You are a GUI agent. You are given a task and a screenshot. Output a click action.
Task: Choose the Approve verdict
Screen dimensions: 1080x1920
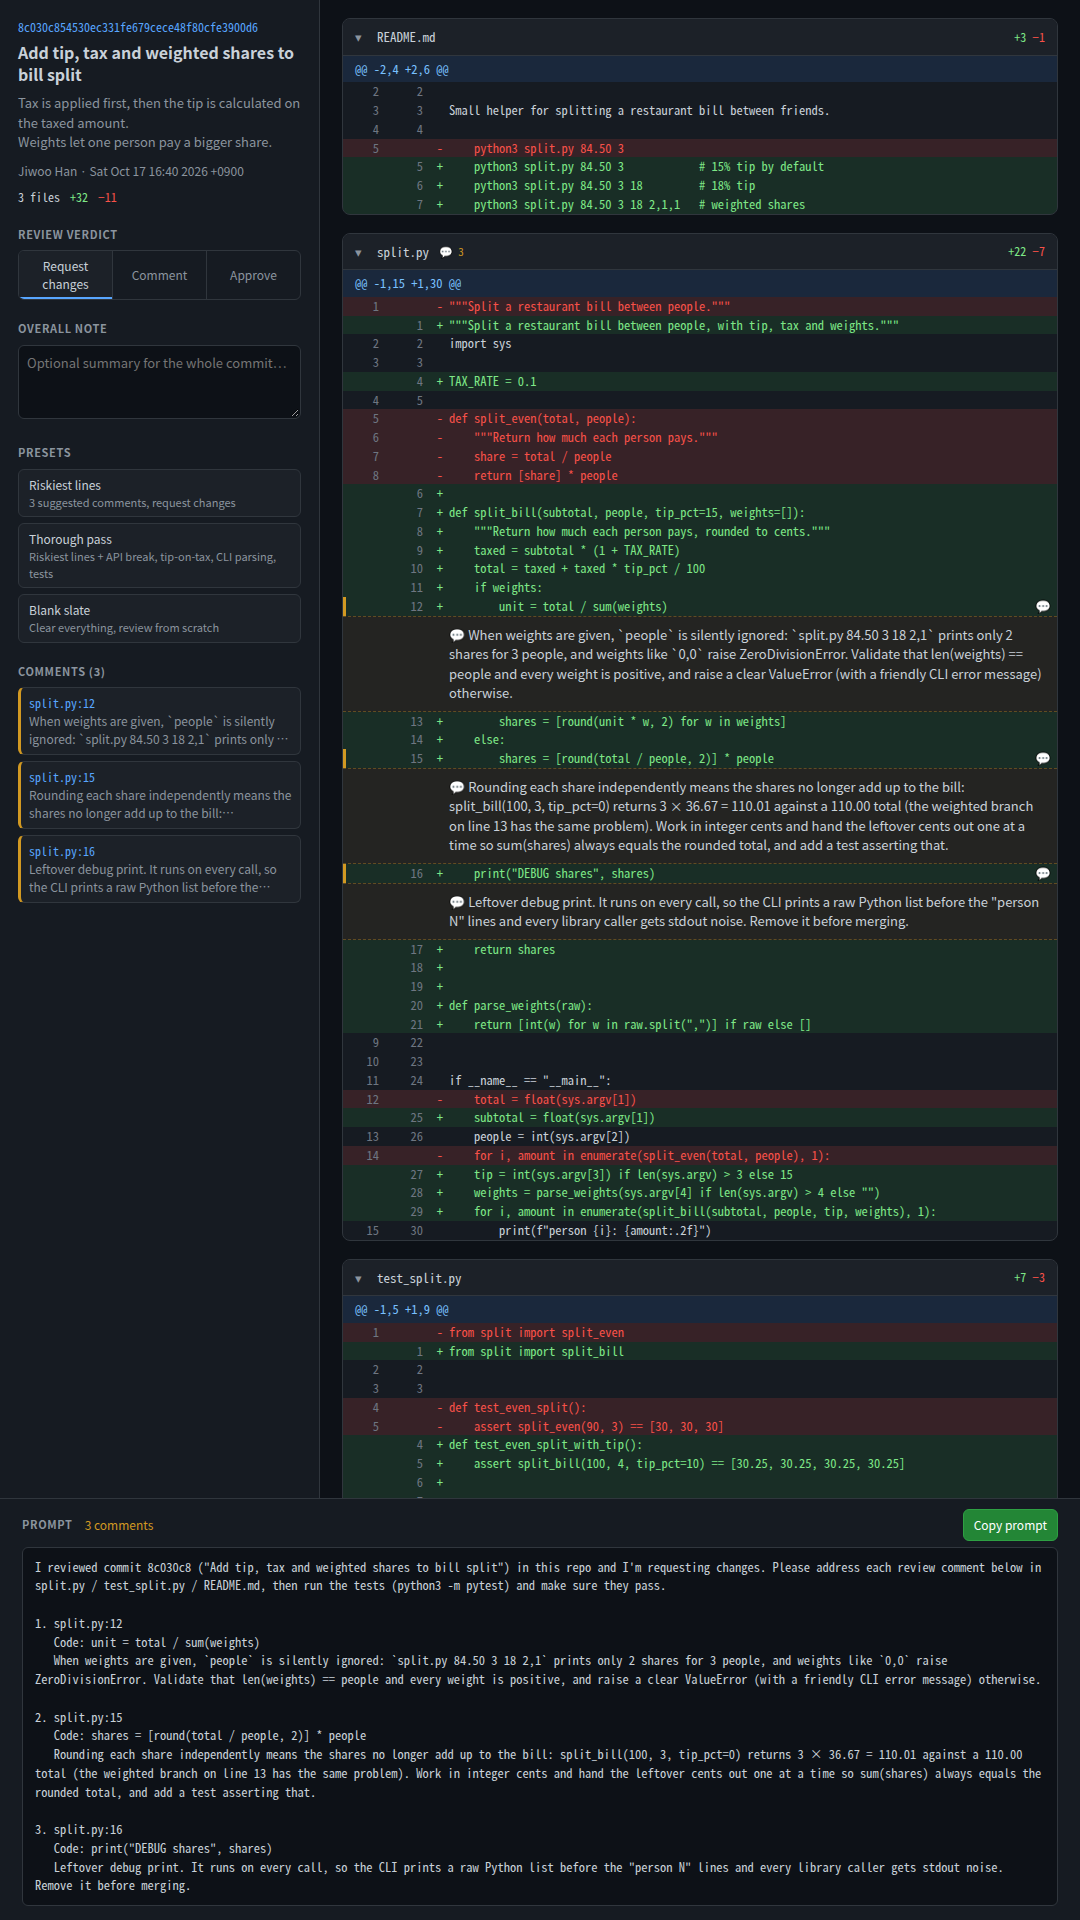253,275
